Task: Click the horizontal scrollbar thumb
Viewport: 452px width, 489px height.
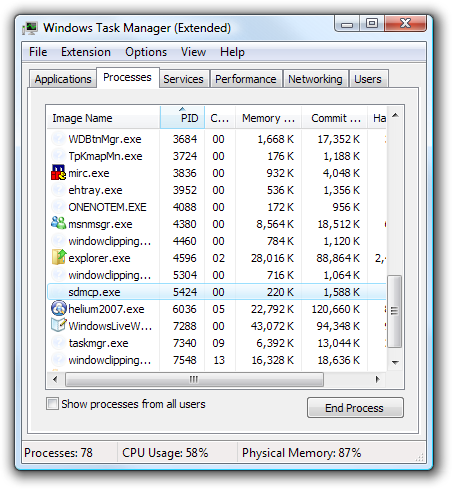Action: (x=194, y=379)
